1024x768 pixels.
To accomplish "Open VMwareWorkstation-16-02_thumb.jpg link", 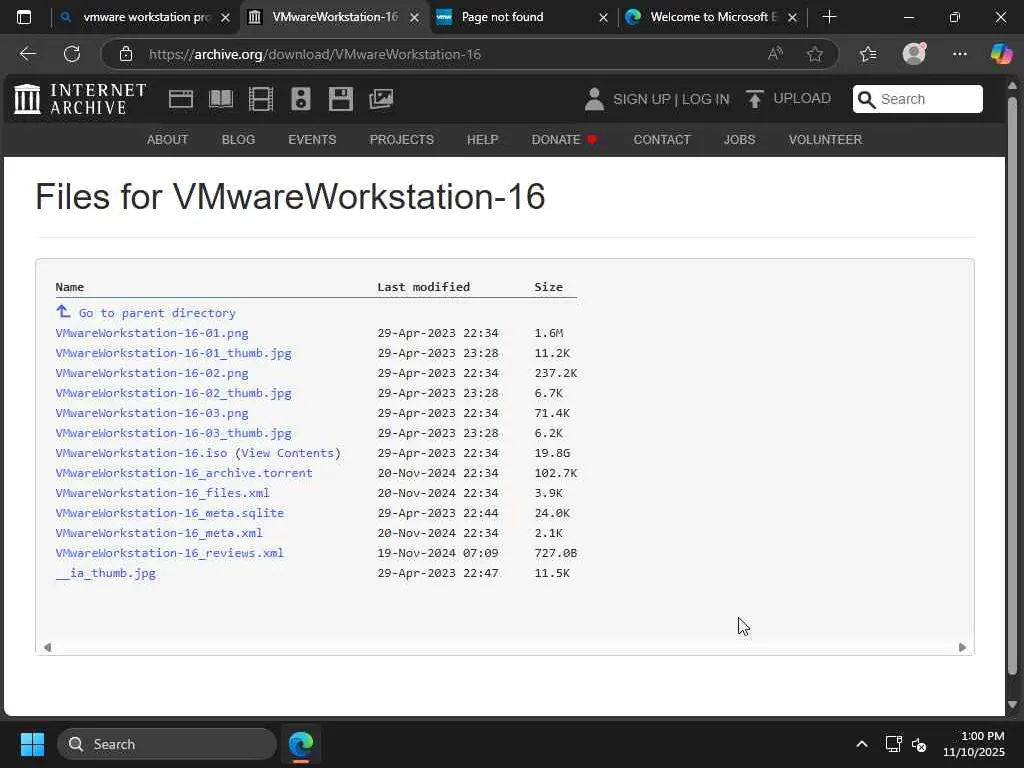I will tap(174, 393).
